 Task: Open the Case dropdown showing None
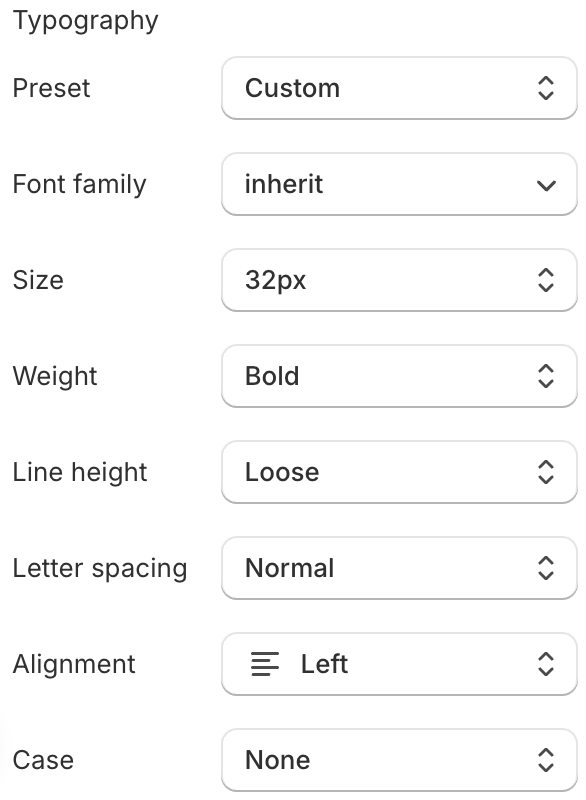point(399,760)
